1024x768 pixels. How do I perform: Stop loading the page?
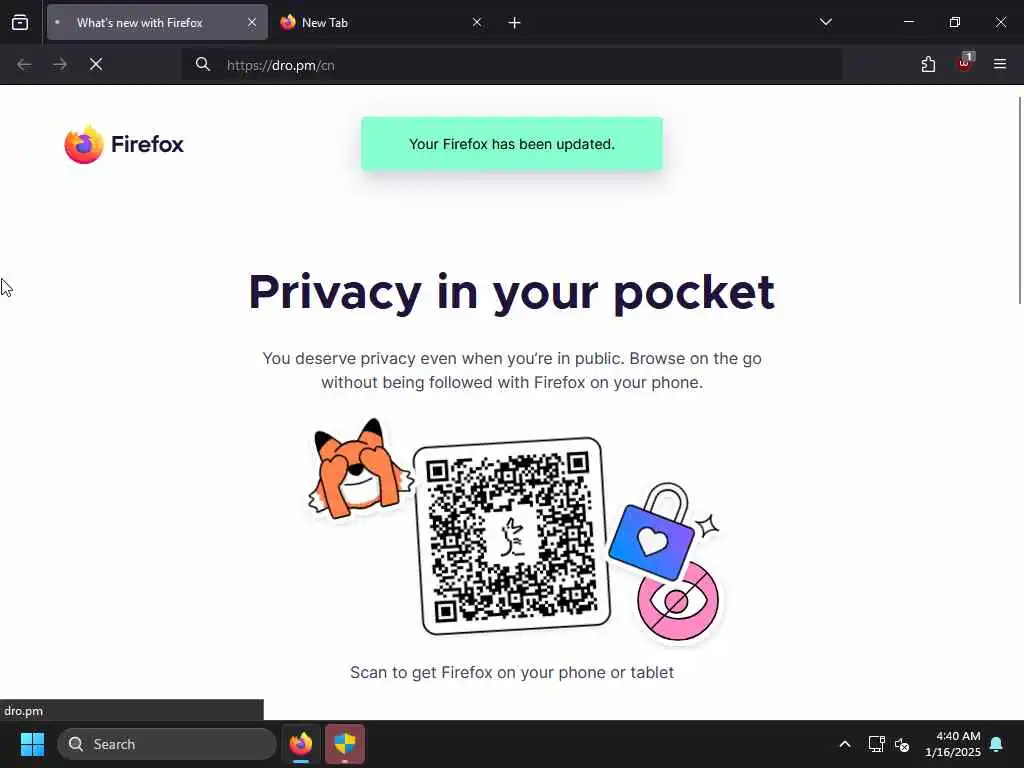96,64
